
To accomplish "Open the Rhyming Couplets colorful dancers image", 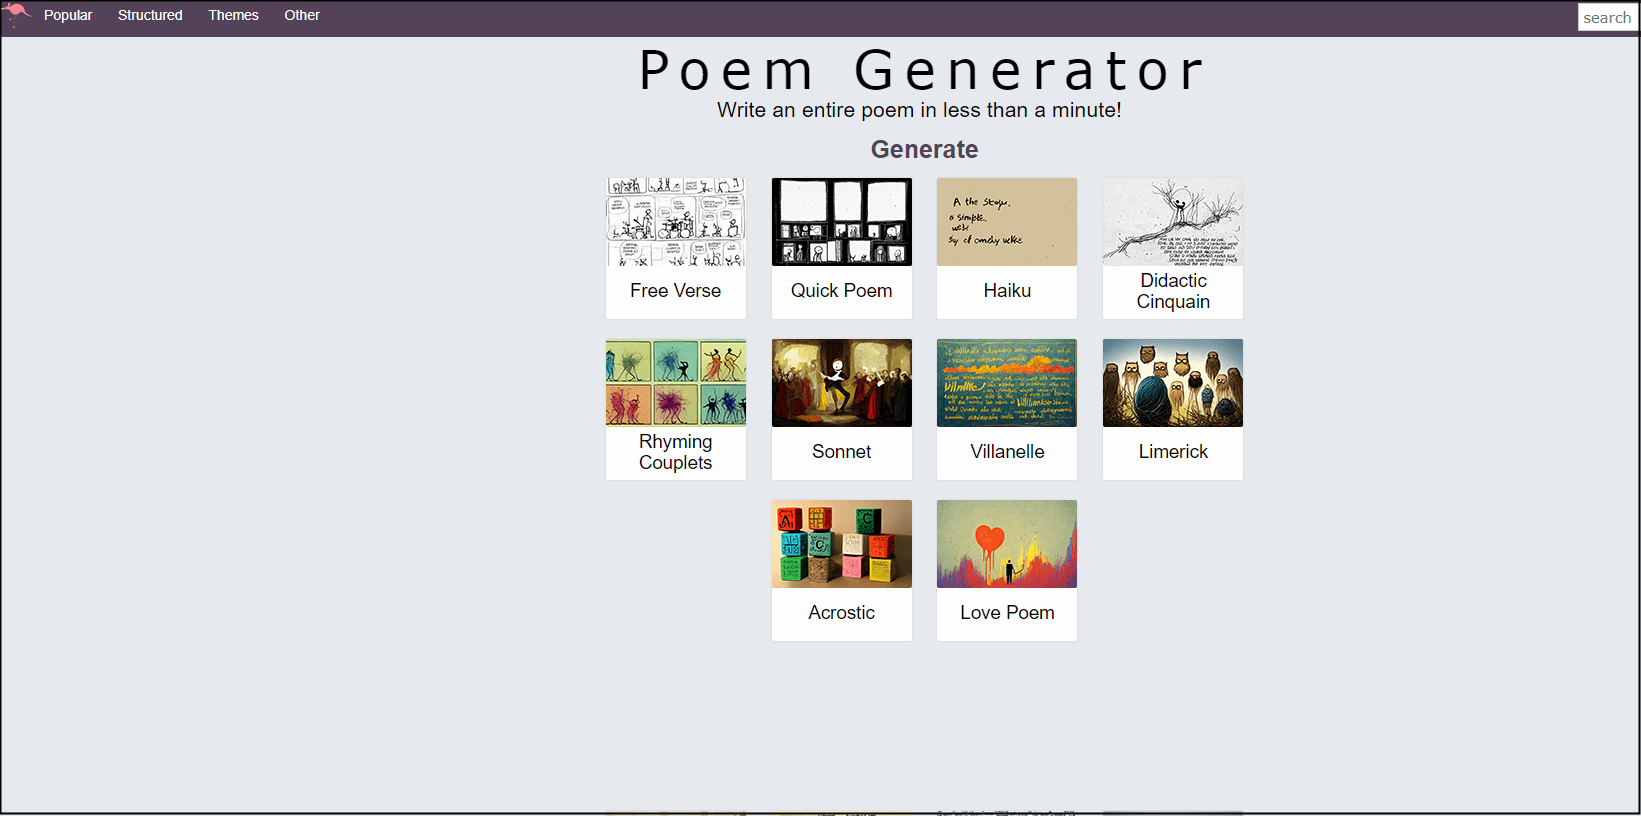I will click(676, 383).
